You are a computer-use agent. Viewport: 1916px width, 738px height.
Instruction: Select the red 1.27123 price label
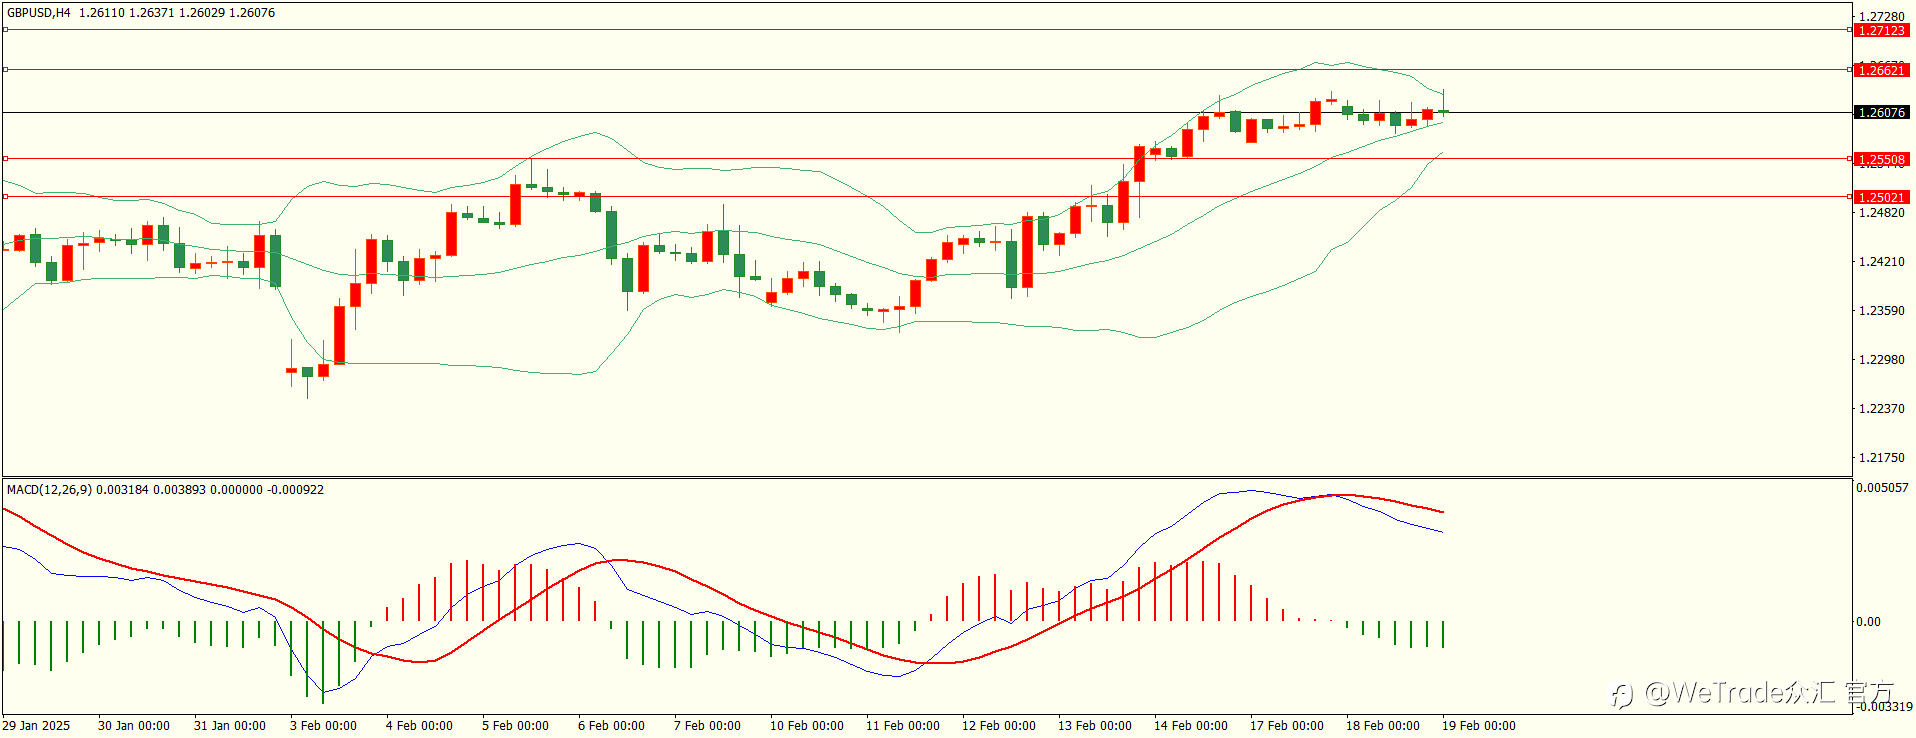click(1881, 31)
